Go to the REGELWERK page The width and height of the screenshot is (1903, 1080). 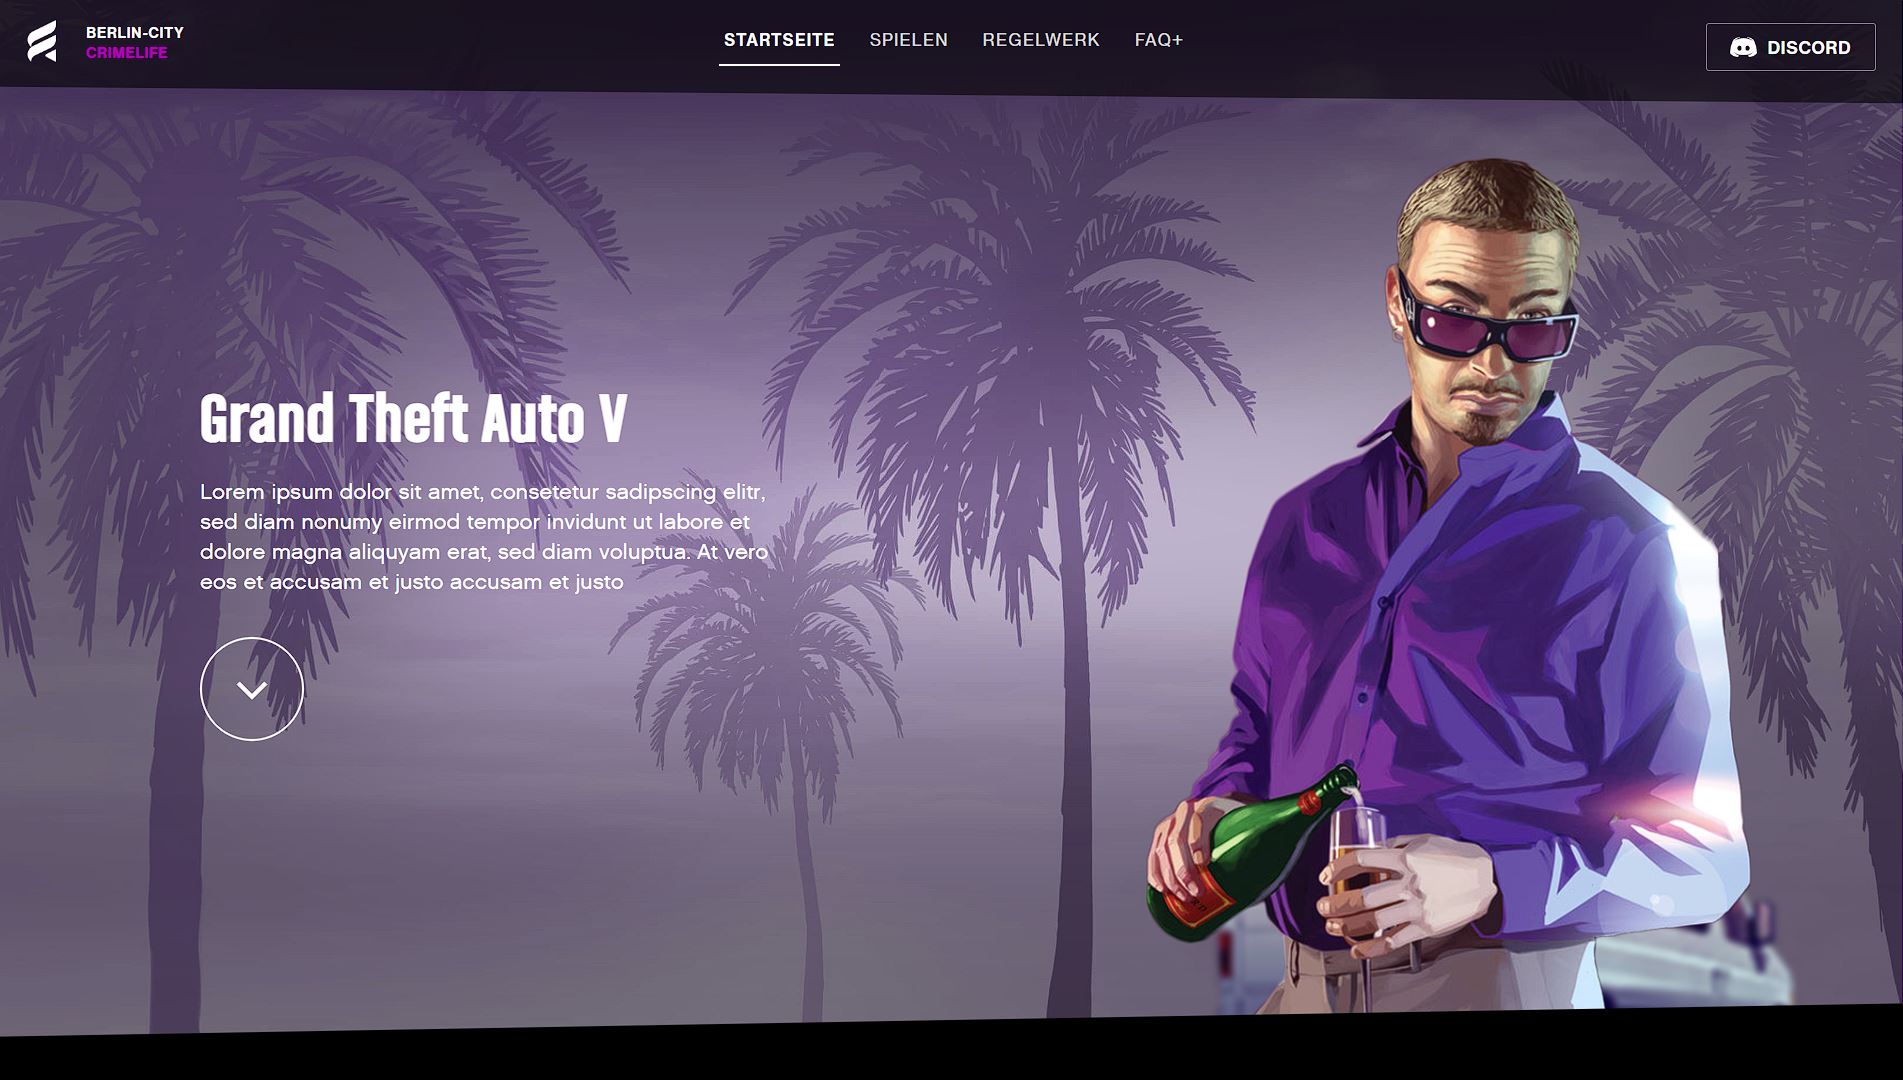coord(1040,40)
